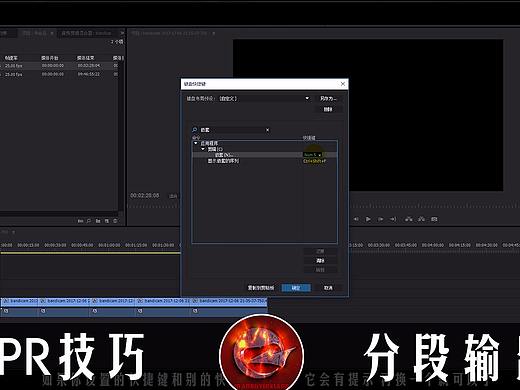Click the 00:00:15:00 mark on timeline ruler
The height and width of the screenshot is (390, 520).
pos(28,245)
